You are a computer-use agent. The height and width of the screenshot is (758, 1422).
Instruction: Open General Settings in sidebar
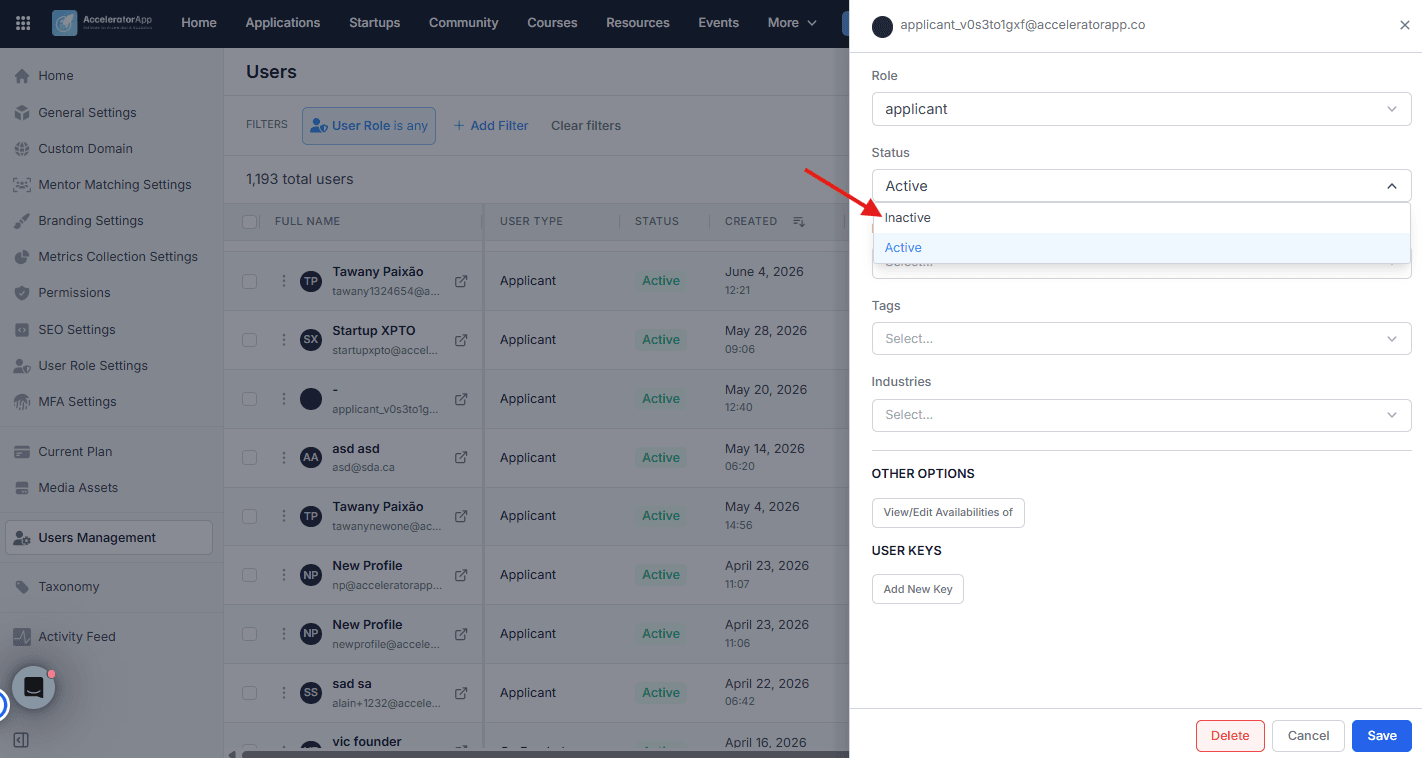pos(87,113)
